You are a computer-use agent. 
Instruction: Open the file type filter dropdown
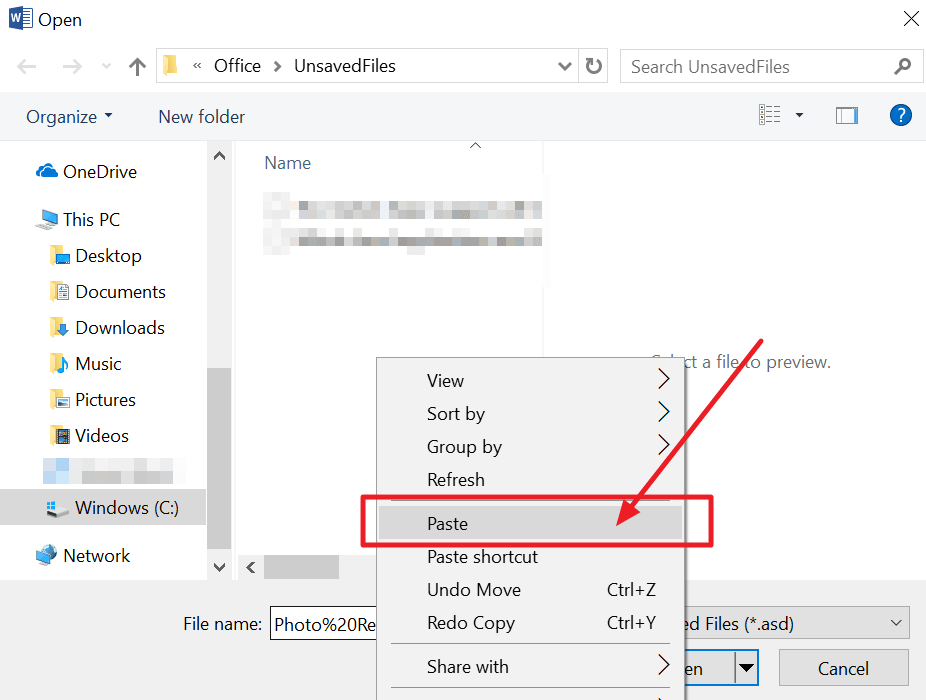(x=891, y=623)
